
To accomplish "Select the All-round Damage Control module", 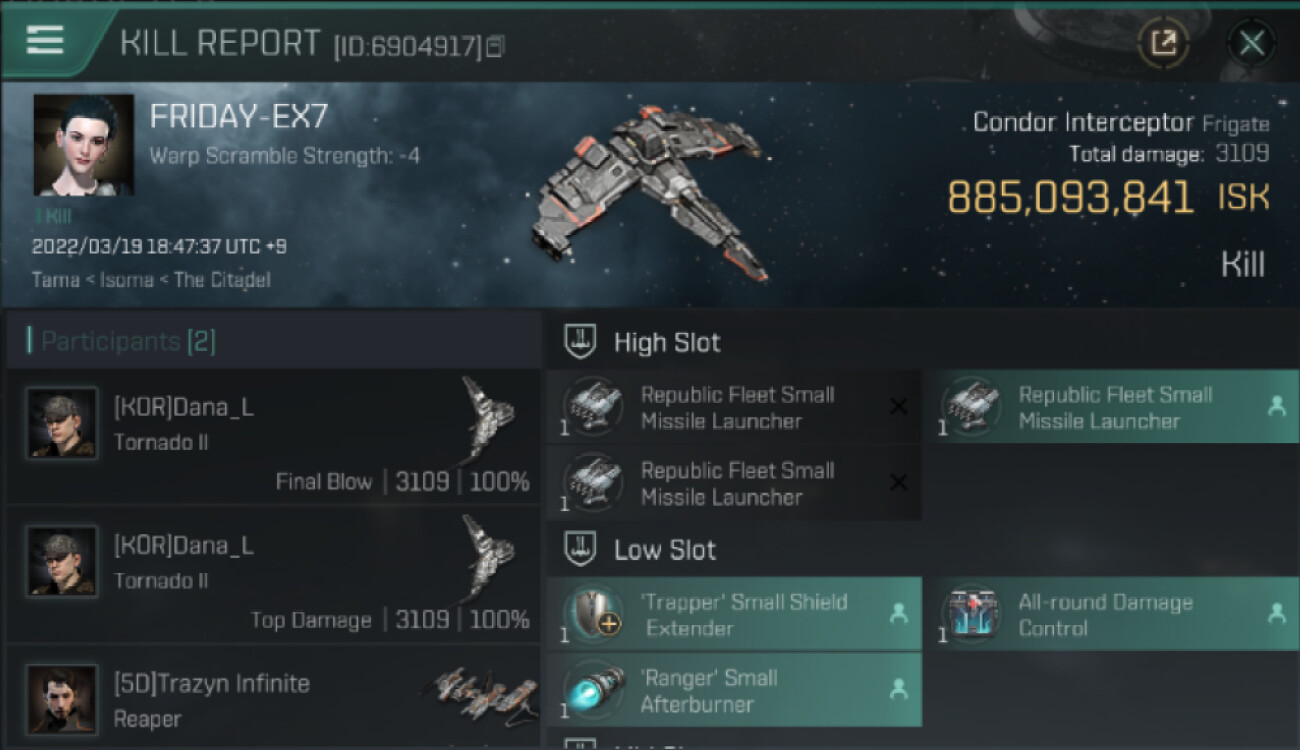I will tap(1111, 614).
